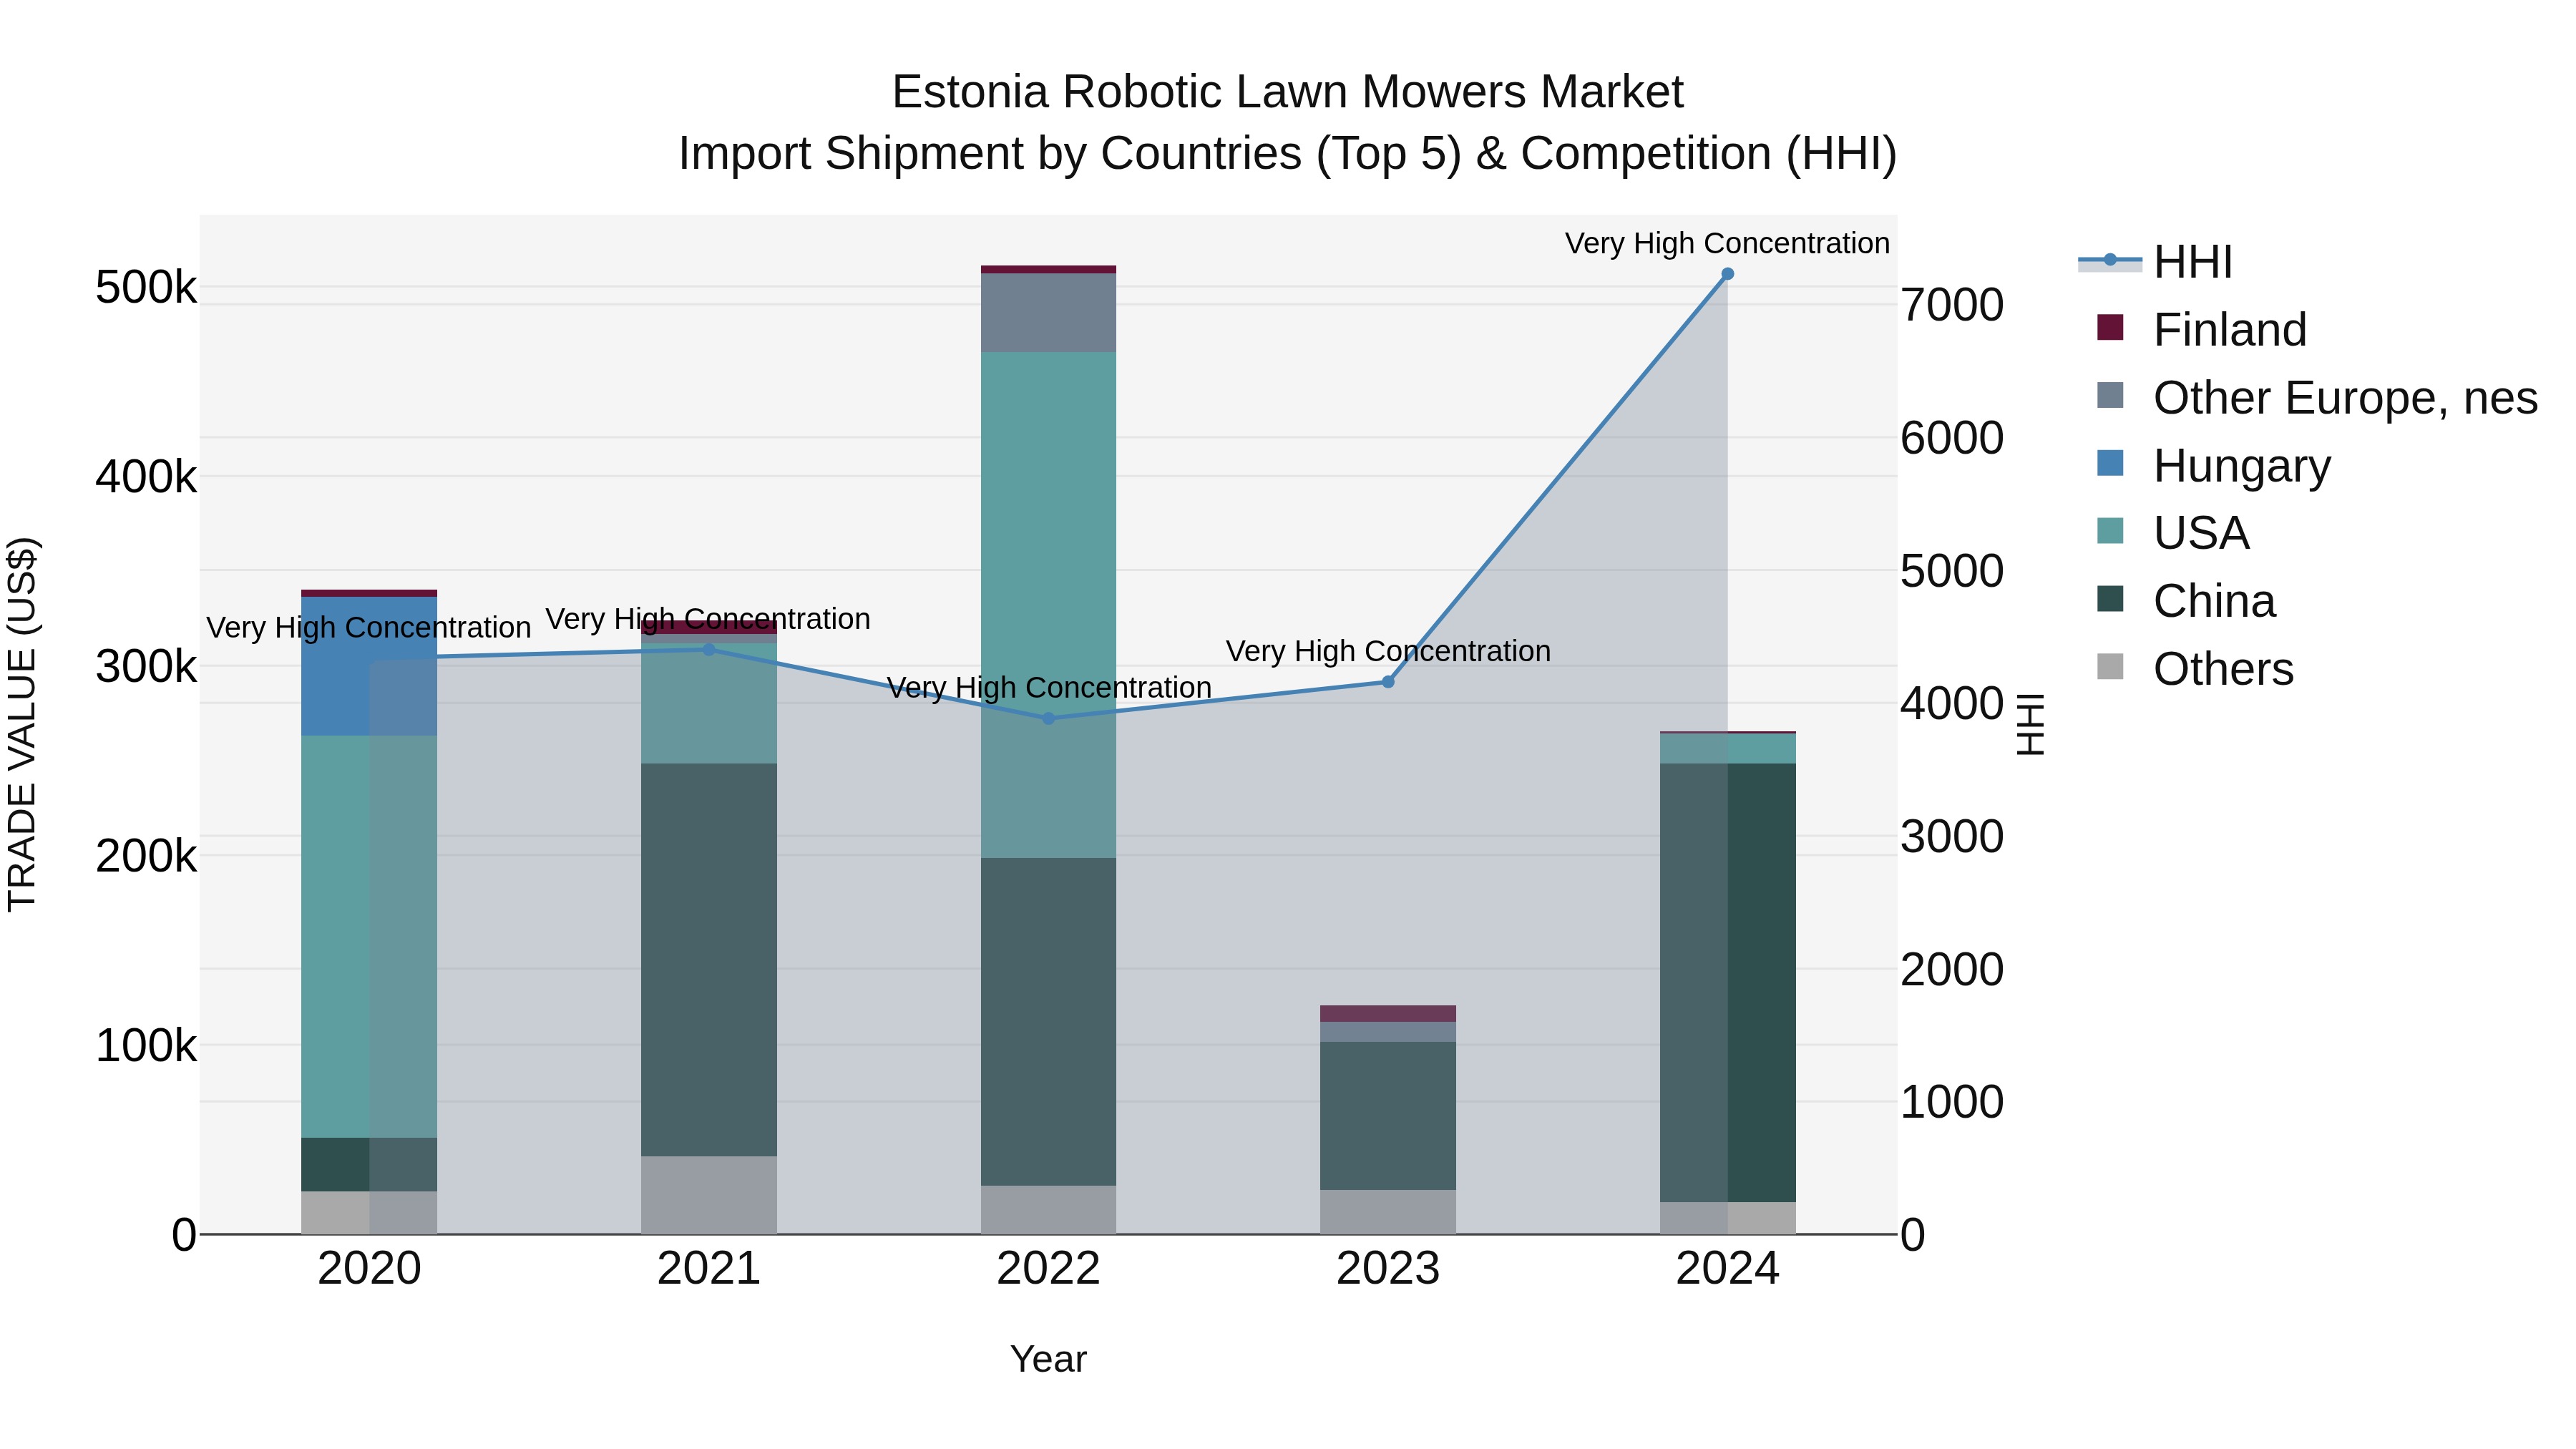Click the 2021 x-axis label
Viewport: 2576px width, 1449px height.
click(x=709, y=1269)
